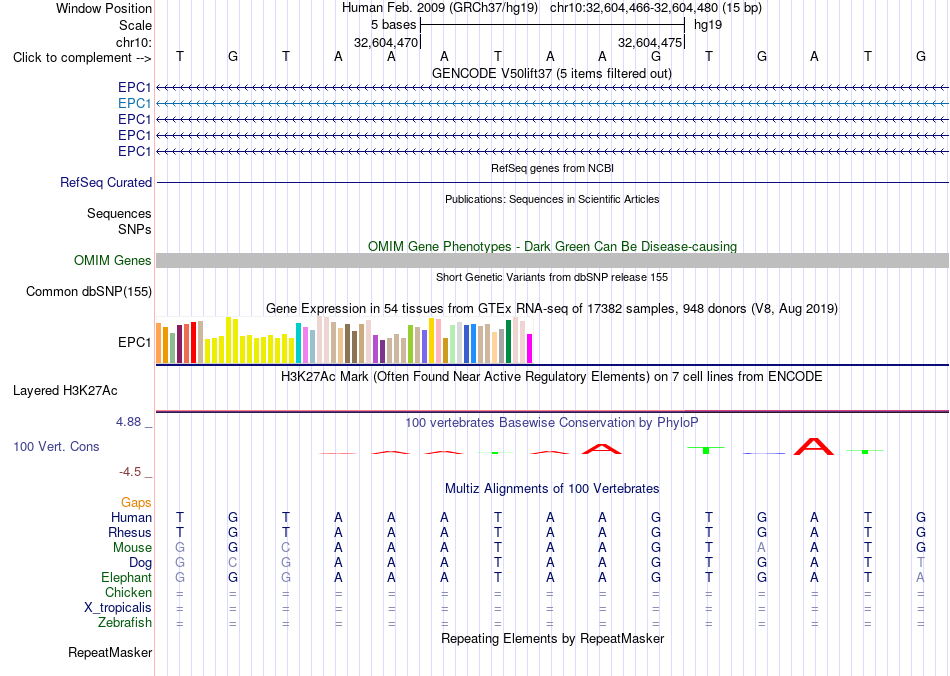The image size is (950, 676).
Task: Select the Human alignment row label
Action: pos(131,517)
